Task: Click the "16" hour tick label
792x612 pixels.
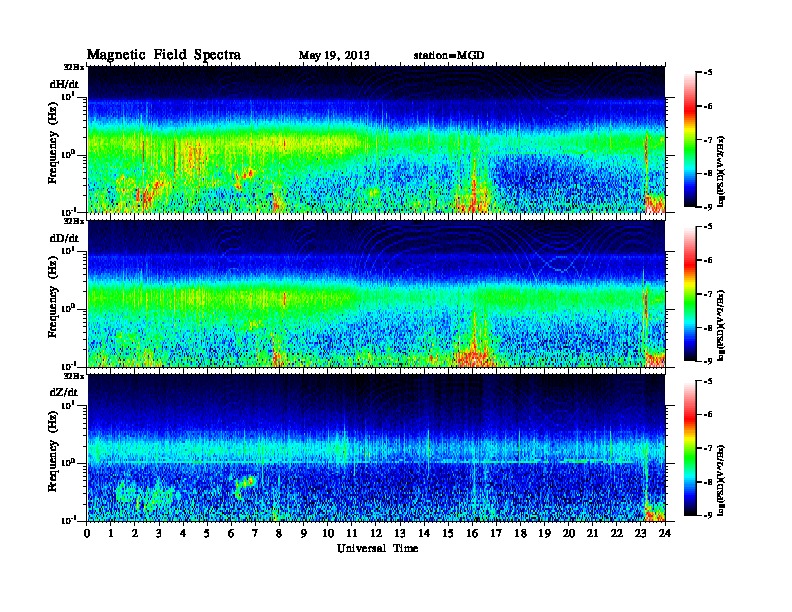Action: tap(472, 533)
